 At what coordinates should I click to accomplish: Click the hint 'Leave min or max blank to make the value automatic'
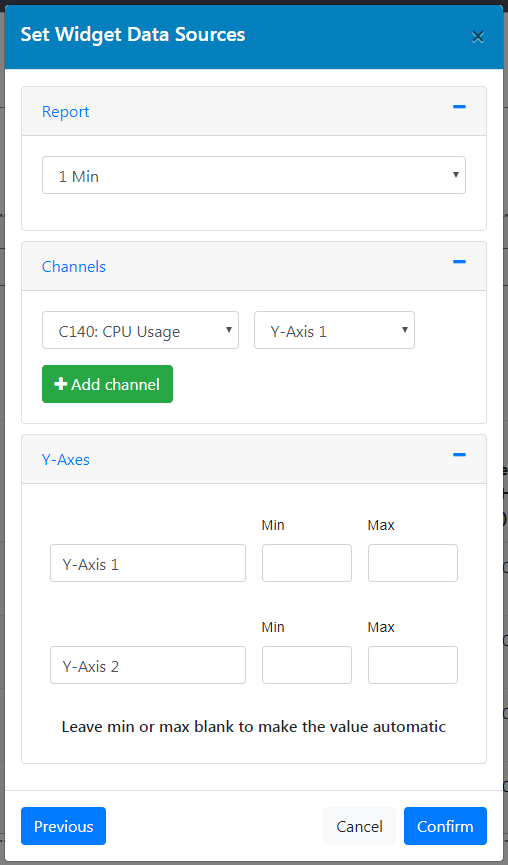[x=254, y=727]
